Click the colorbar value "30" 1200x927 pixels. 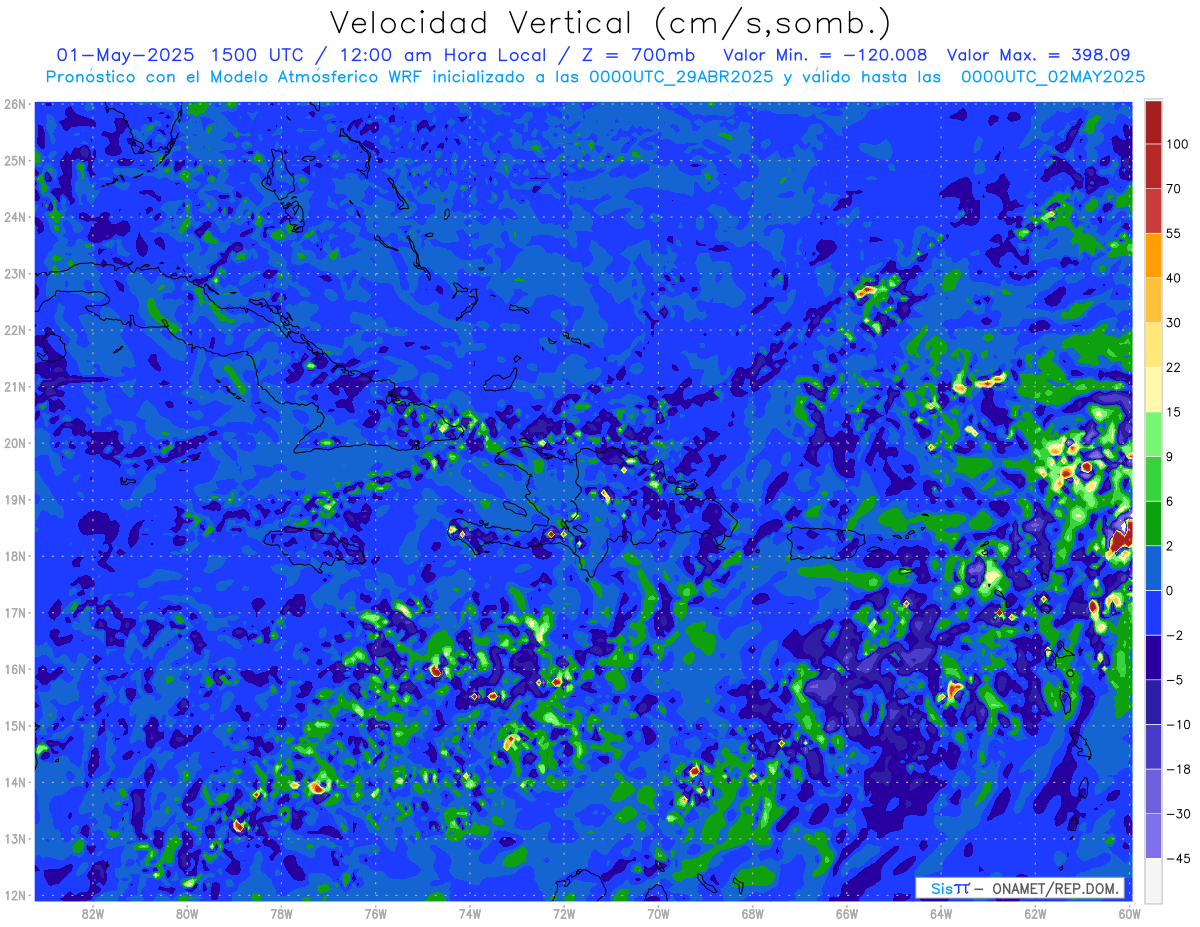pyautogui.click(x=1174, y=322)
